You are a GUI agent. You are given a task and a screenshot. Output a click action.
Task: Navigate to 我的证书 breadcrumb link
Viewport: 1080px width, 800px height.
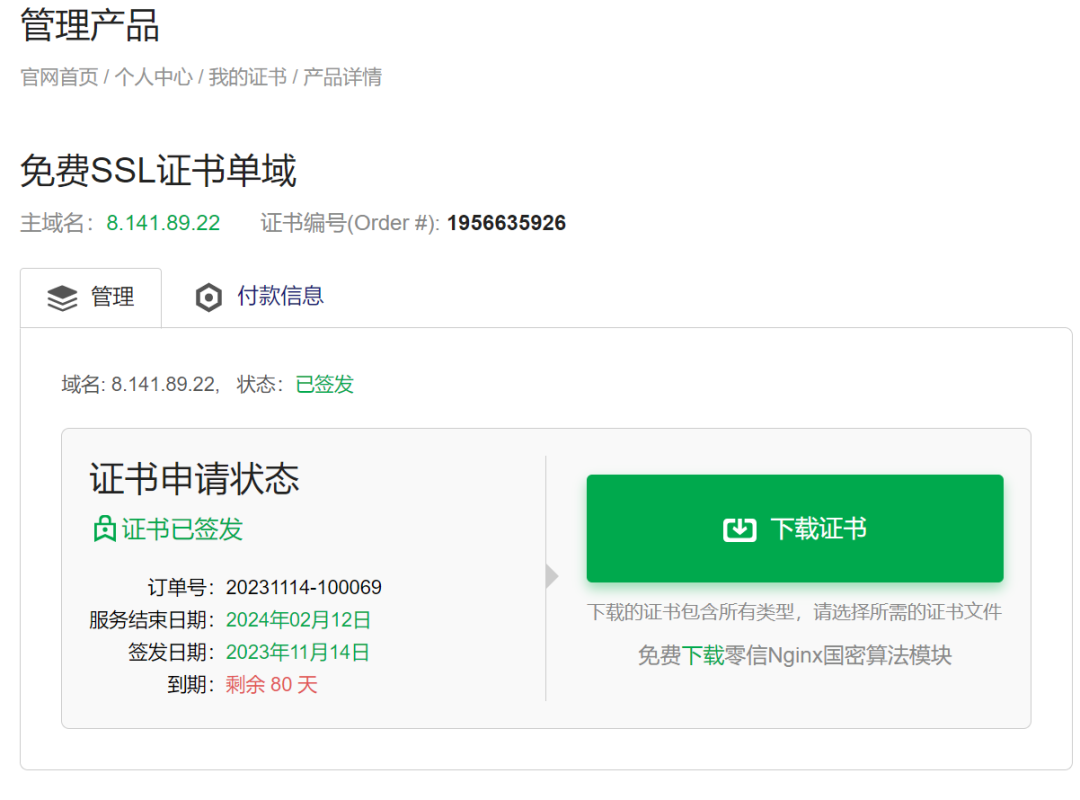[248, 77]
